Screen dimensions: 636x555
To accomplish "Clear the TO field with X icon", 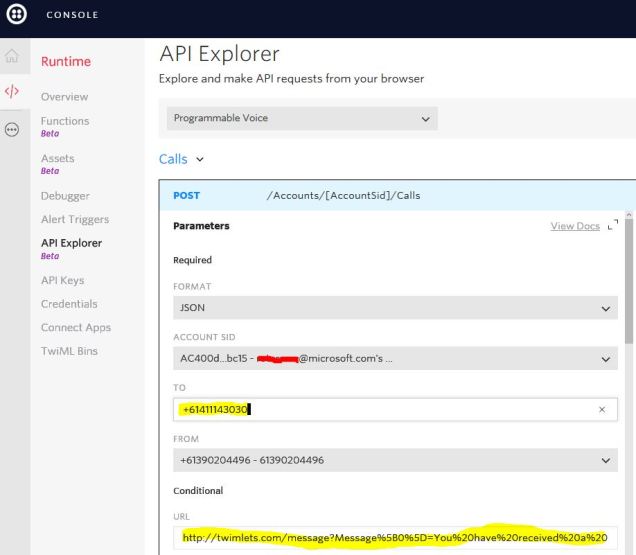I will (602, 409).
